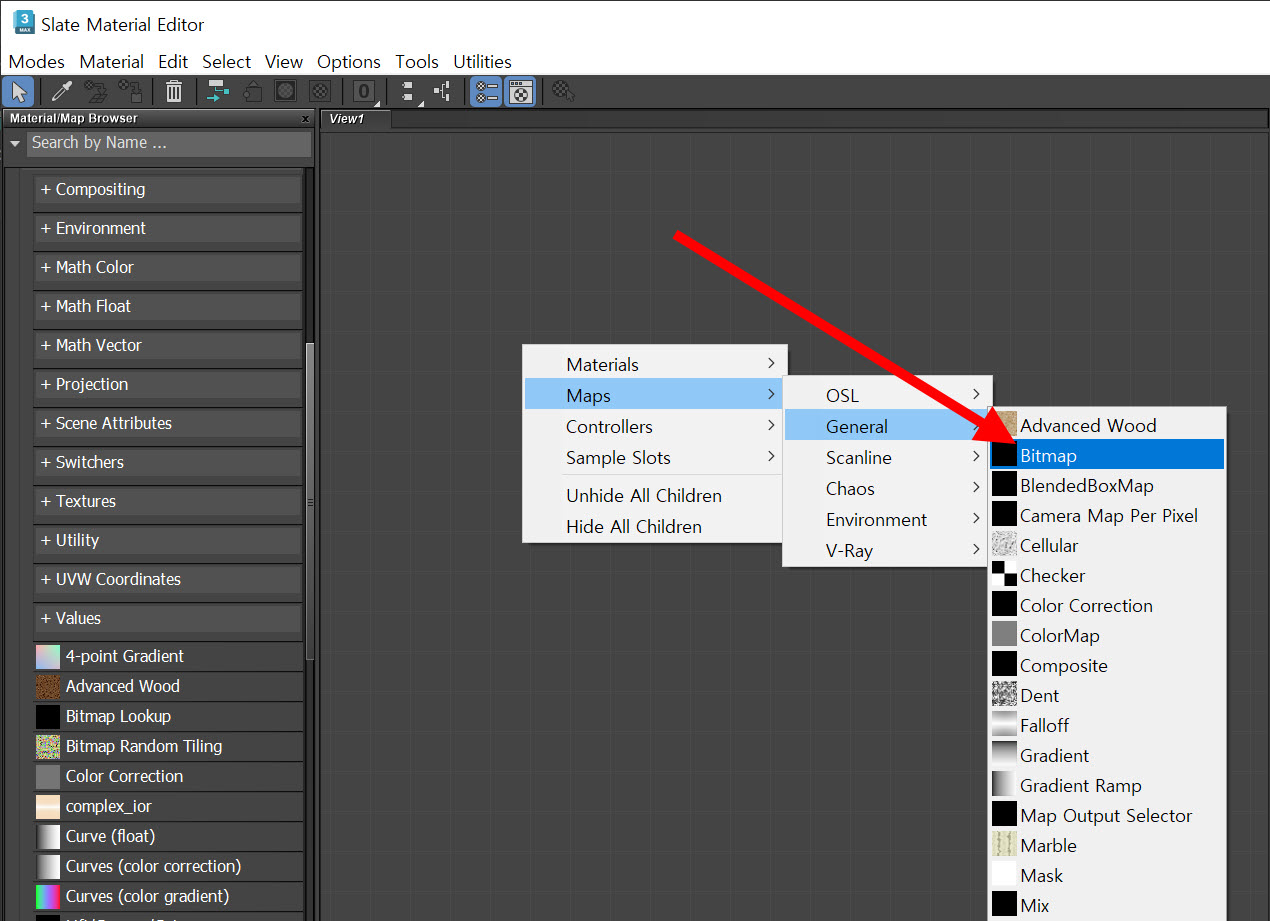Click Select by Material icon

pos(564,92)
